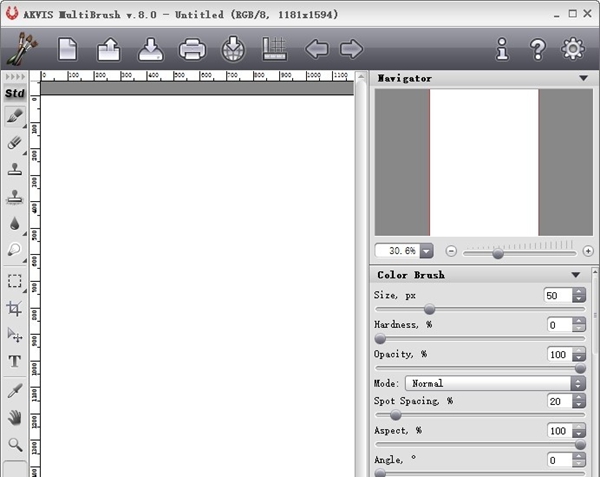
Task: Undo with the left arrow
Action: pos(316,49)
